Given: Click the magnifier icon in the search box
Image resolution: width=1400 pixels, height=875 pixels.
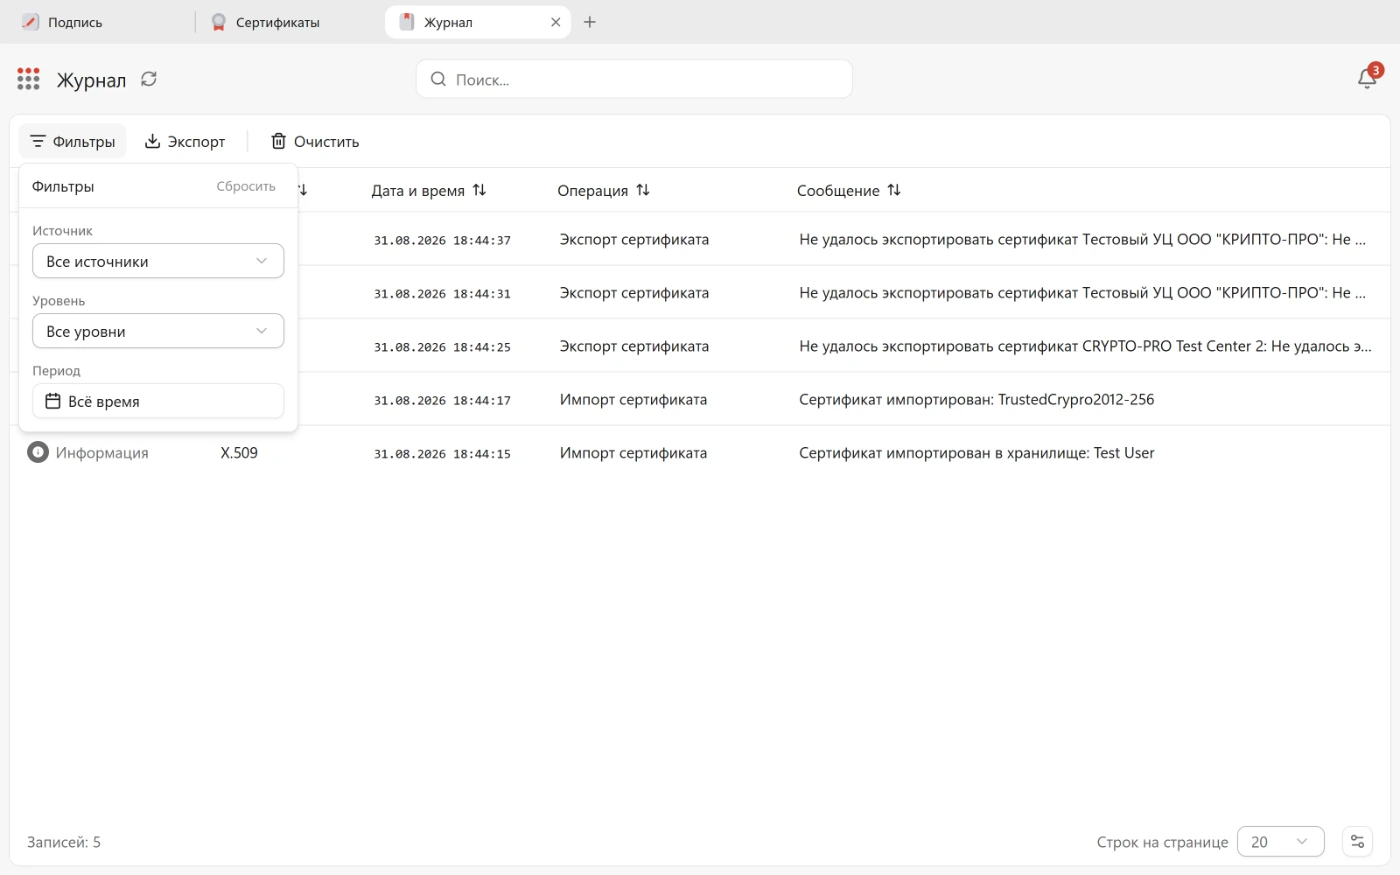Looking at the screenshot, I should point(438,79).
